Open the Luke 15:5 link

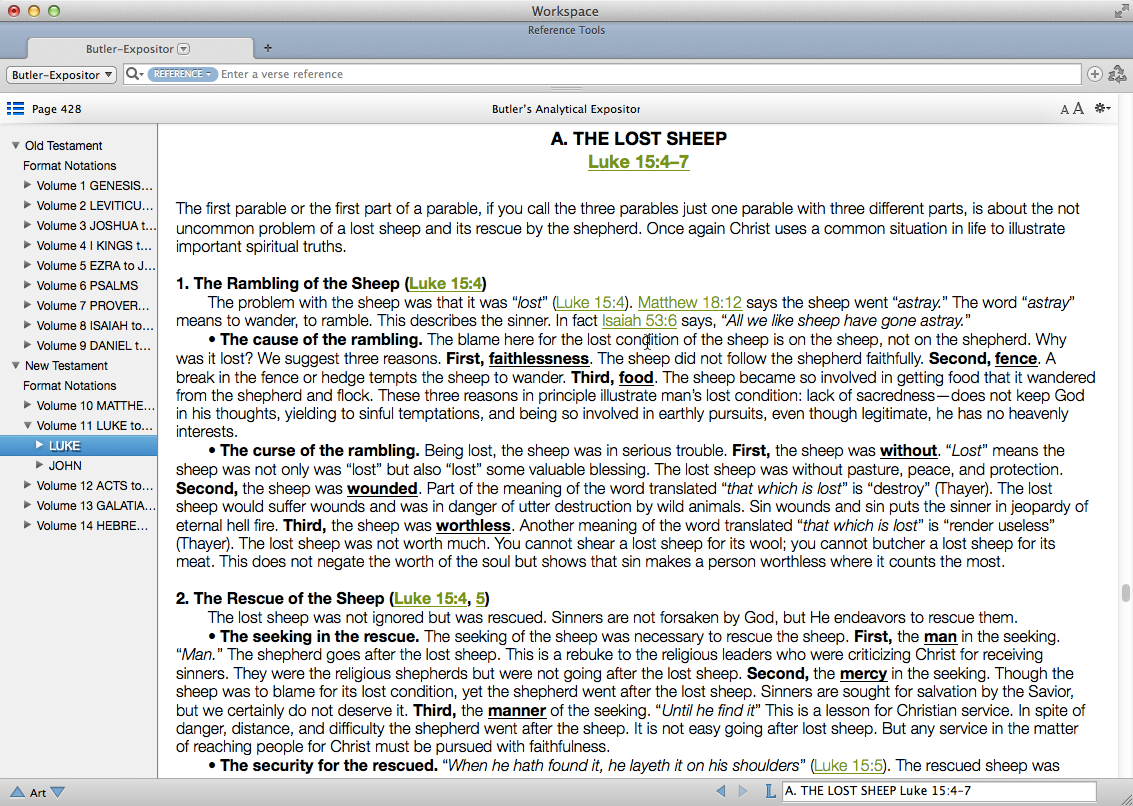click(848, 766)
